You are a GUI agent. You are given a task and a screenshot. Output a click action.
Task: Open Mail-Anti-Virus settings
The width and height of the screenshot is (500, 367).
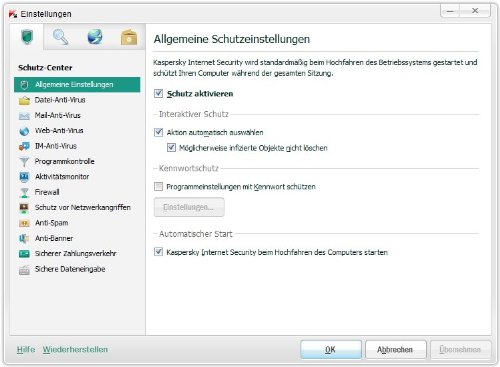tap(58, 115)
